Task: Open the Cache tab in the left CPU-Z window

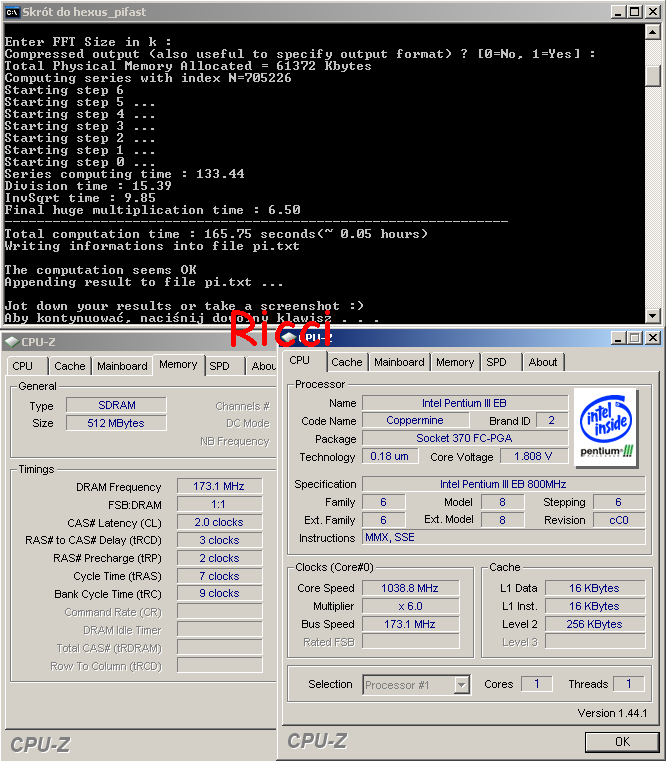Action: coord(69,366)
